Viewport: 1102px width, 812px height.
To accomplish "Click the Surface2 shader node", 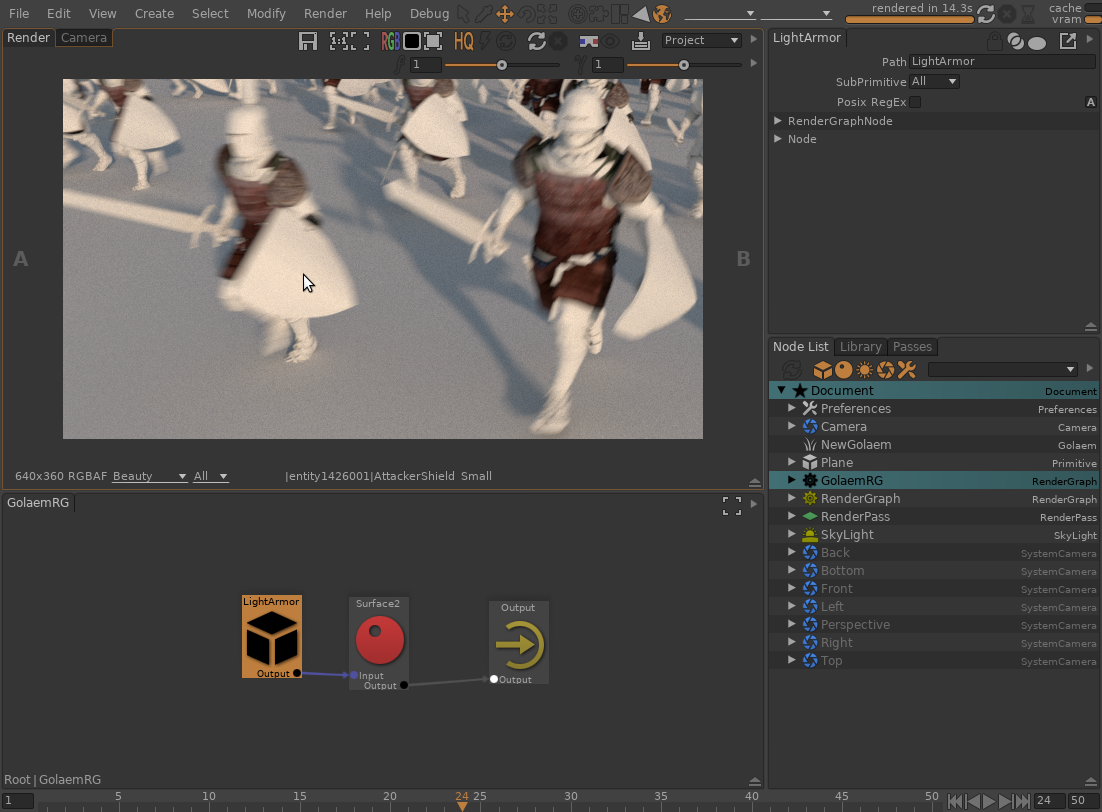I will 380,640.
